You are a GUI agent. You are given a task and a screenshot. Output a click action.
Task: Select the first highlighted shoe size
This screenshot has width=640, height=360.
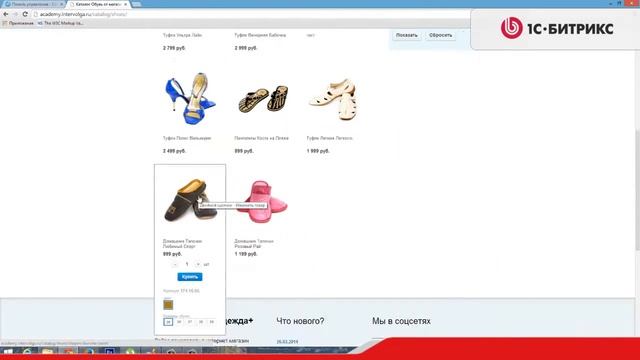point(168,322)
